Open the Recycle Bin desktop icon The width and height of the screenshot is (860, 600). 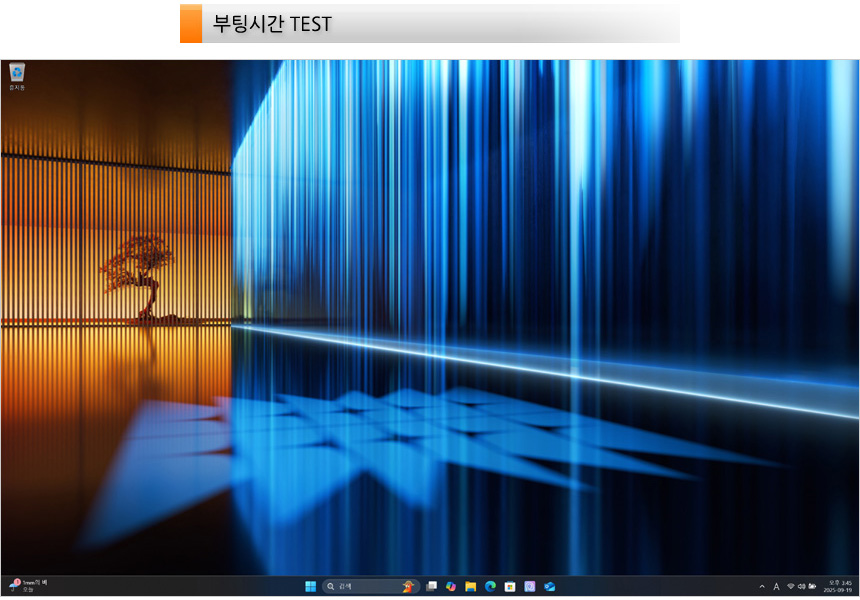17,74
